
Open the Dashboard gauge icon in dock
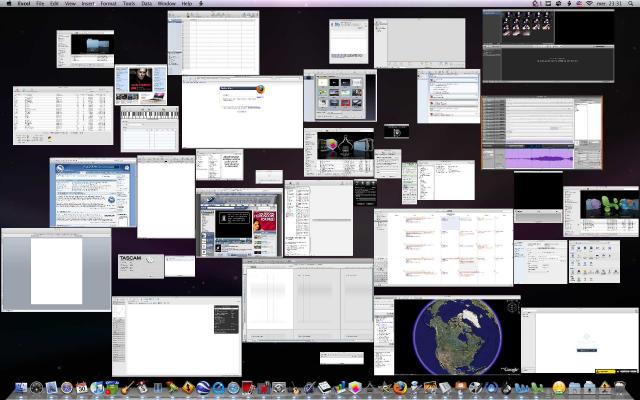pyautogui.click(x=36, y=388)
